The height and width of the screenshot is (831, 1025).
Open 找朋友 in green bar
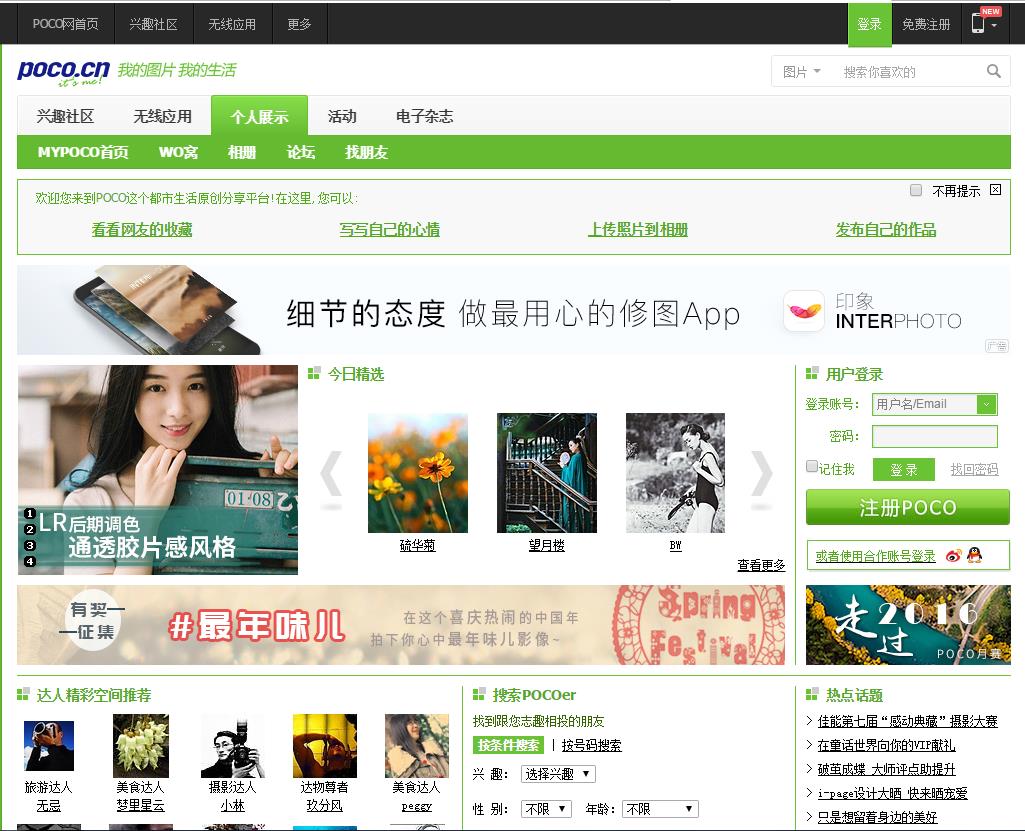tap(367, 152)
